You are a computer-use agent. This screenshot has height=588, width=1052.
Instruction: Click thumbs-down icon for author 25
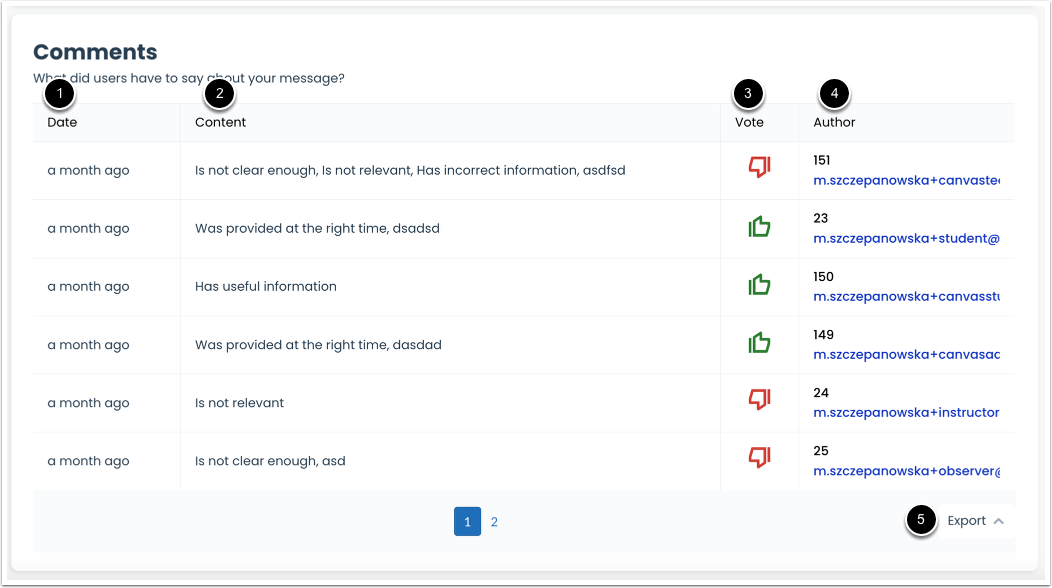(x=759, y=458)
